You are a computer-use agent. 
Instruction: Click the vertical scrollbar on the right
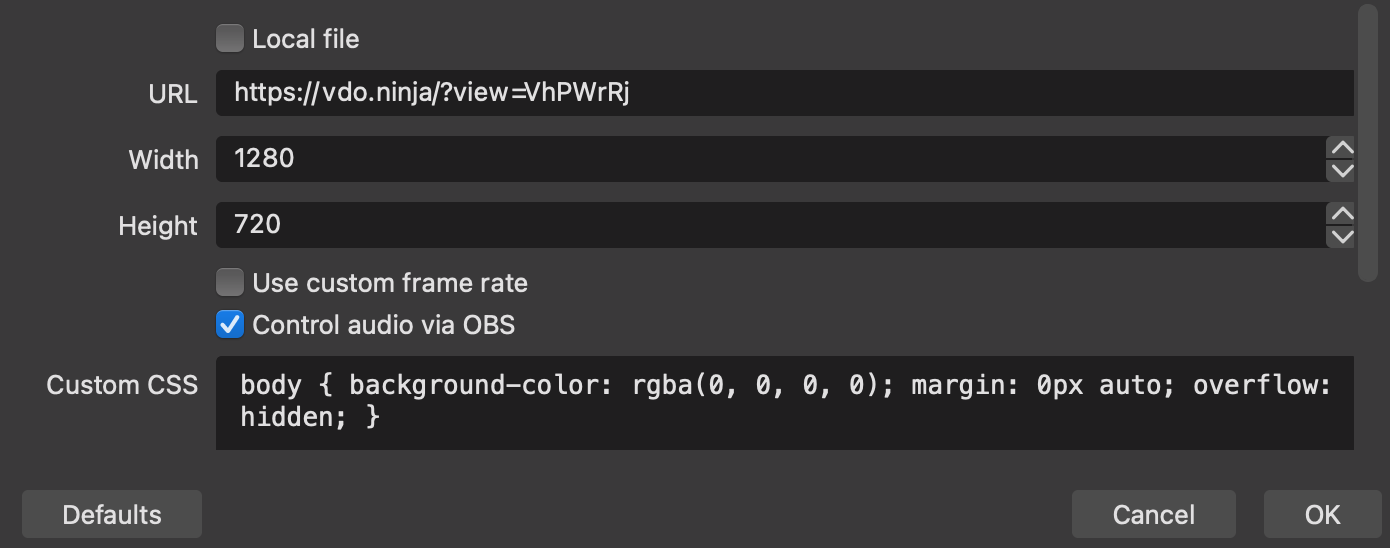click(x=1368, y=142)
